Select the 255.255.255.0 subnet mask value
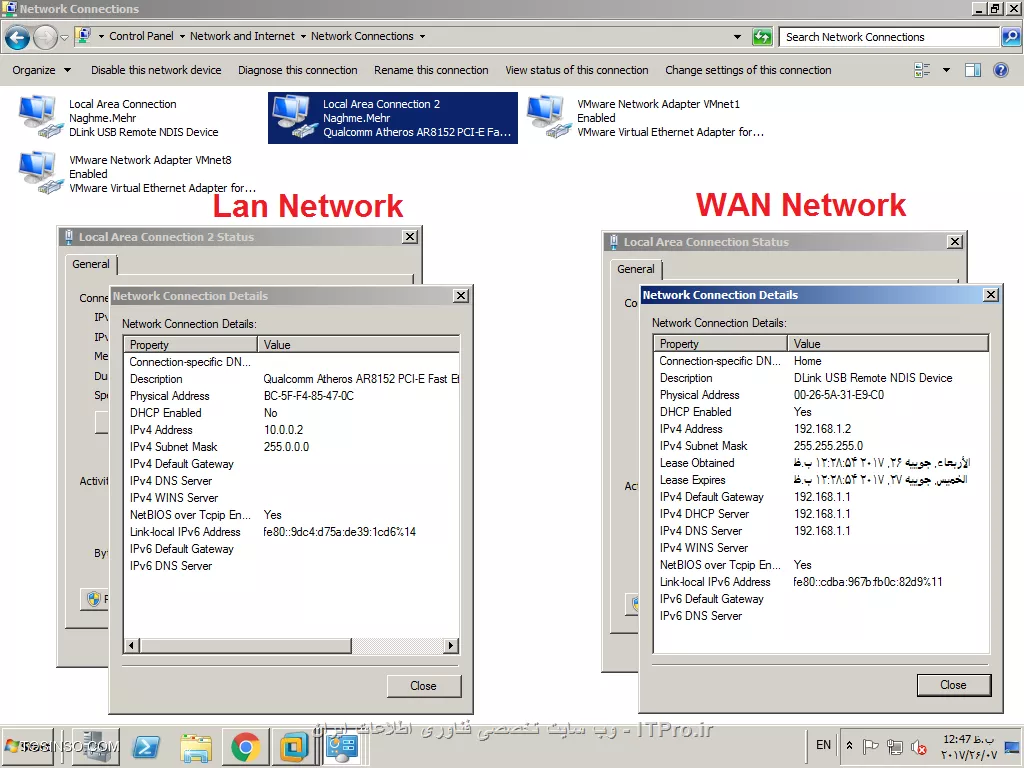This screenshot has height=768, width=1024. (828, 445)
